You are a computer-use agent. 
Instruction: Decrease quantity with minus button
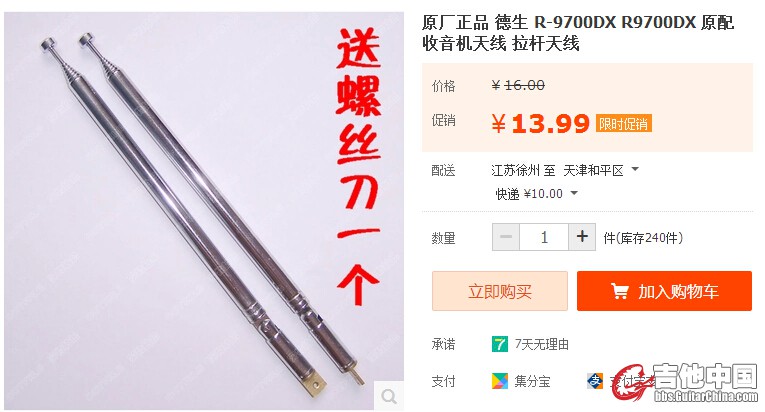506,237
